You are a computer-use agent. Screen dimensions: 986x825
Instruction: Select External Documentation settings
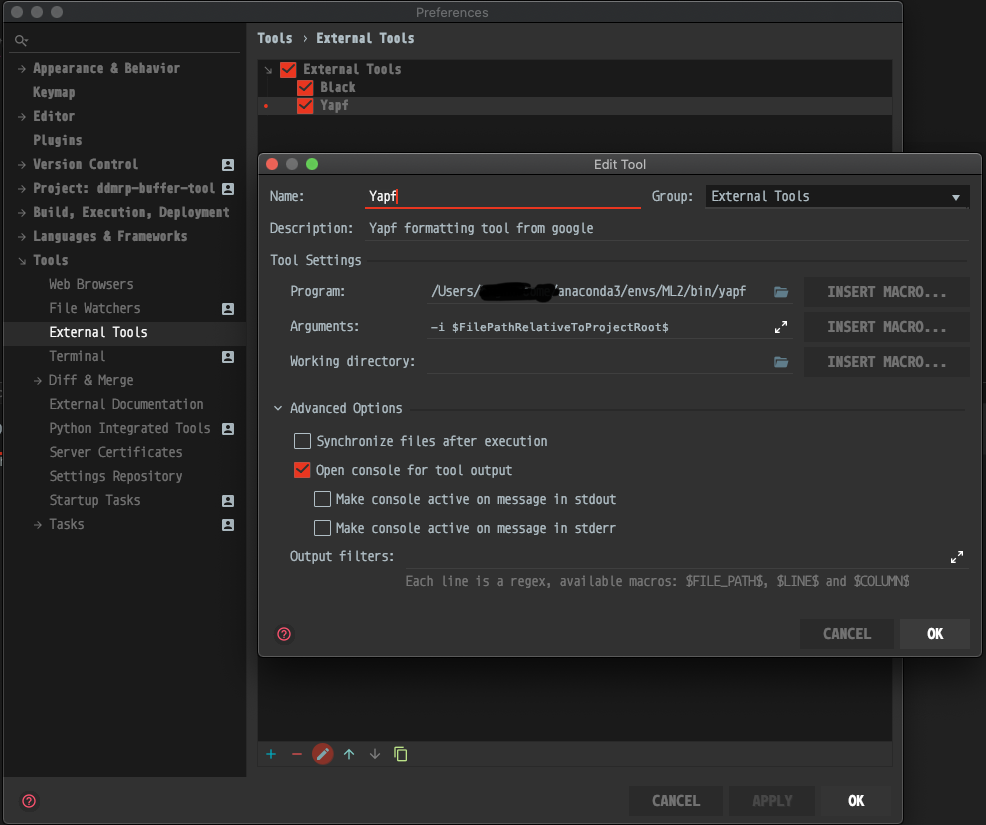(126, 404)
